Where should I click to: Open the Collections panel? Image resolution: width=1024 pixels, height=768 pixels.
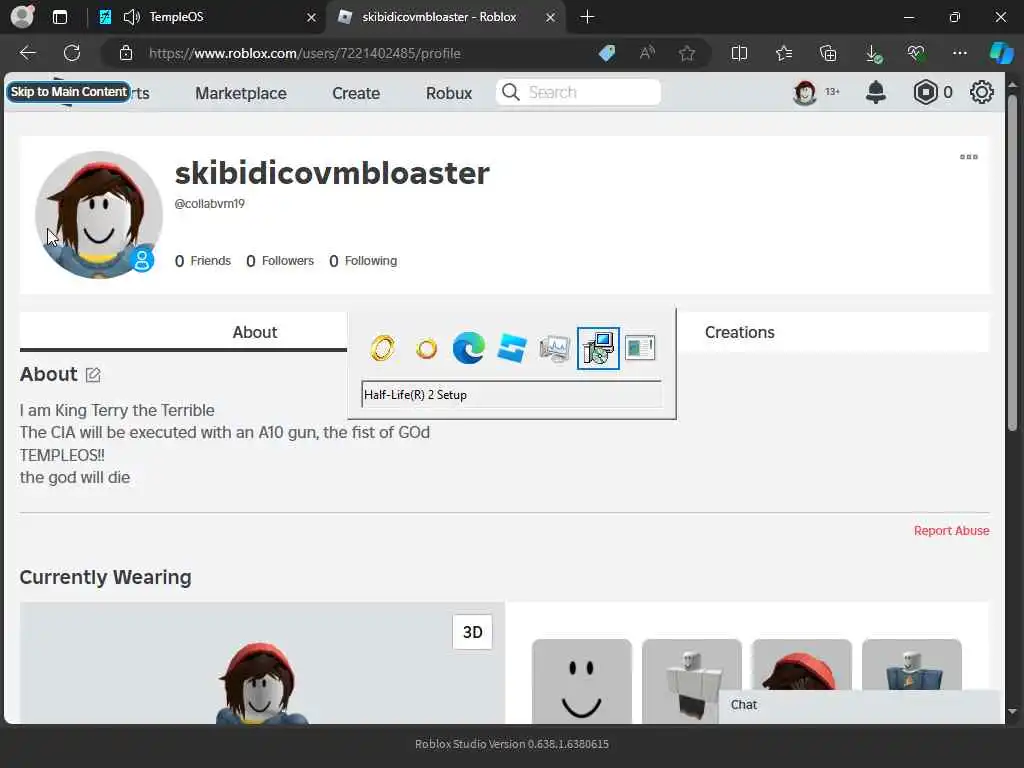point(828,53)
